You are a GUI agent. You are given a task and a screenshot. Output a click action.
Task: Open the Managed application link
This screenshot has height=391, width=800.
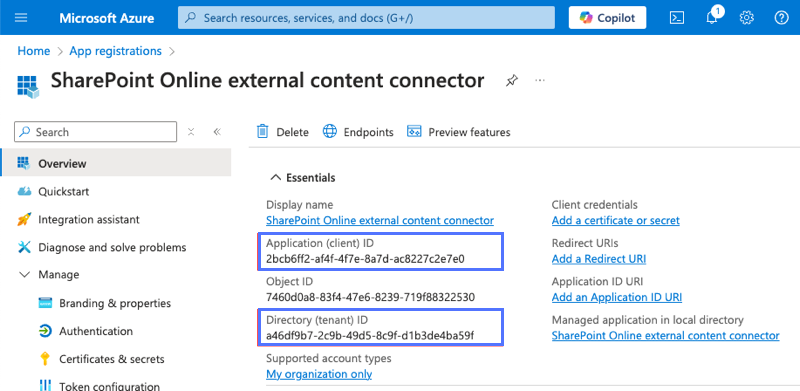coord(666,335)
